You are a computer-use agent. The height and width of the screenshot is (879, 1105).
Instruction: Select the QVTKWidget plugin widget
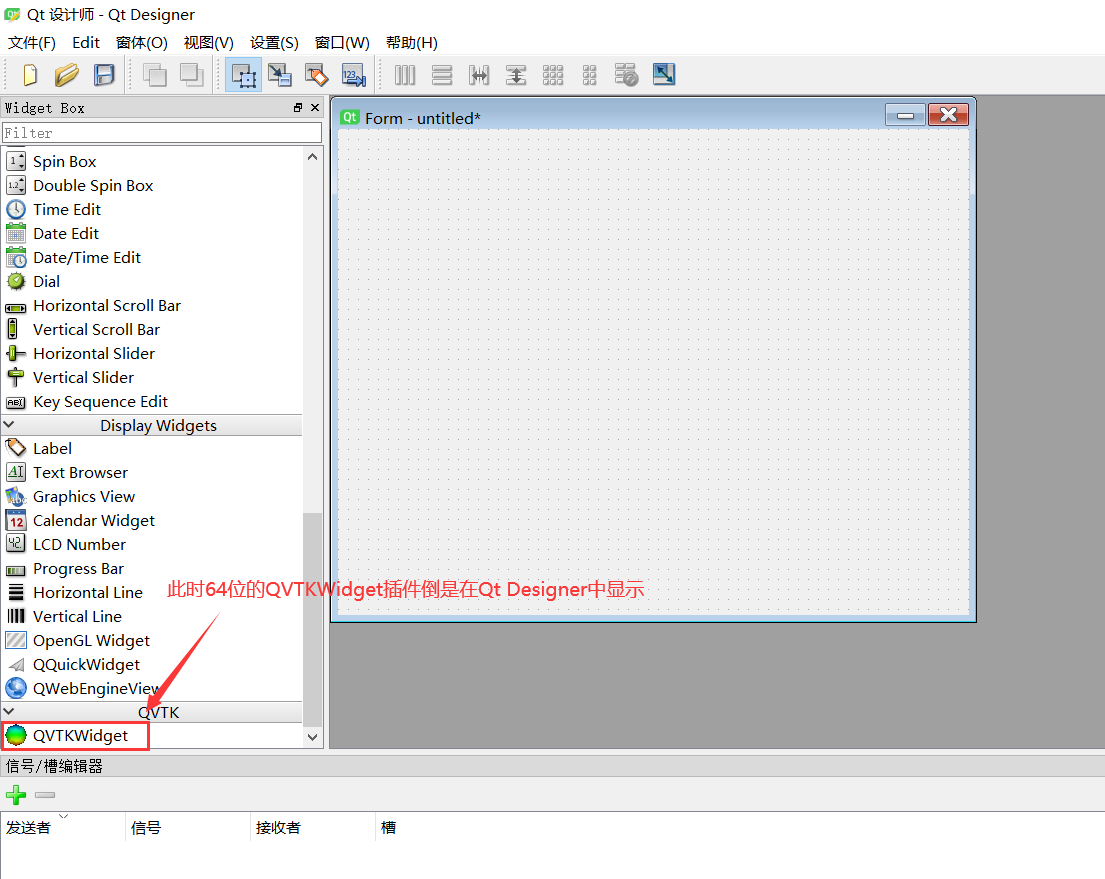pyautogui.click(x=75, y=736)
